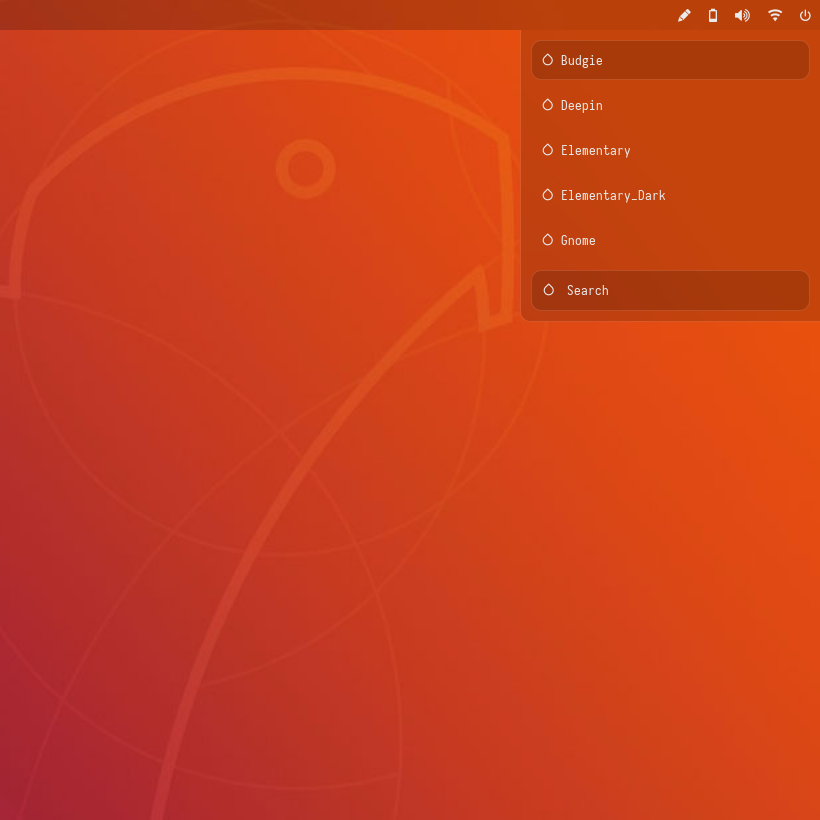Click the bird's eye circle on wallpaper
The height and width of the screenshot is (820, 820).
305,168
